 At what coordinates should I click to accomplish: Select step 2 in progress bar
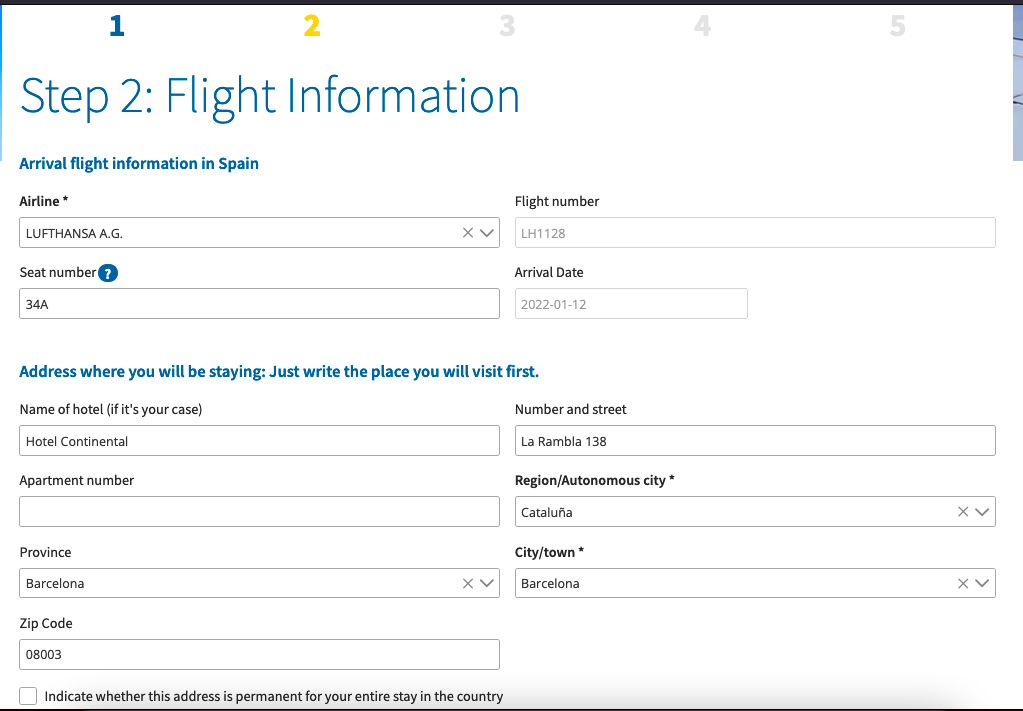[x=312, y=26]
